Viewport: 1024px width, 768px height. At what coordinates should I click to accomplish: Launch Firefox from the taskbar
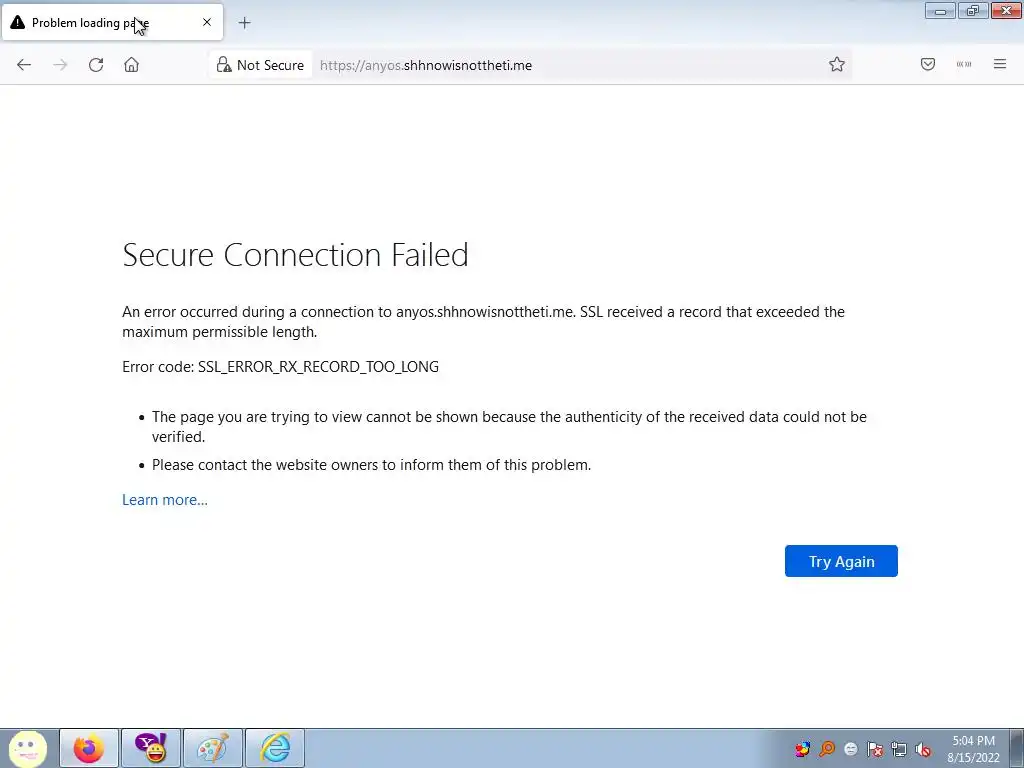coord(89,748)
